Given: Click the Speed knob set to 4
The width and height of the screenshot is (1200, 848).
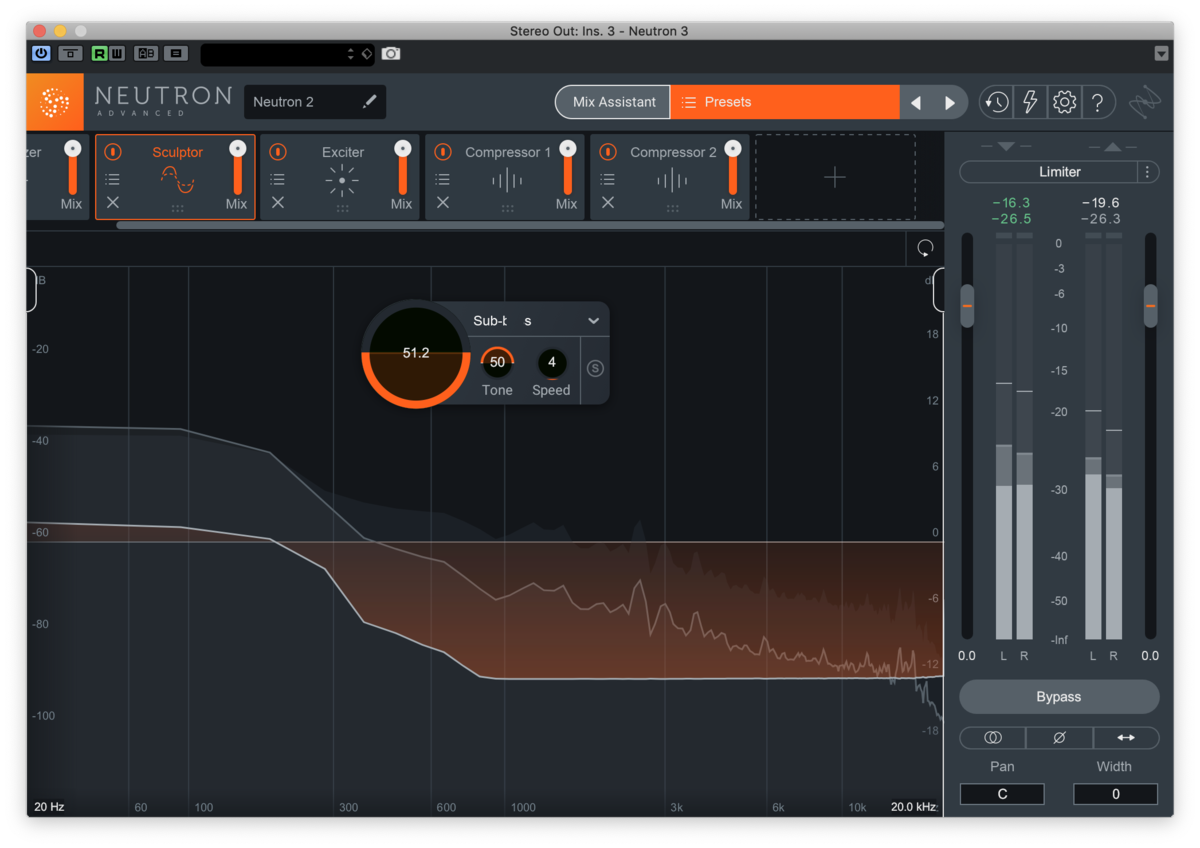Looking at the screenshot, I should point(551,362).
